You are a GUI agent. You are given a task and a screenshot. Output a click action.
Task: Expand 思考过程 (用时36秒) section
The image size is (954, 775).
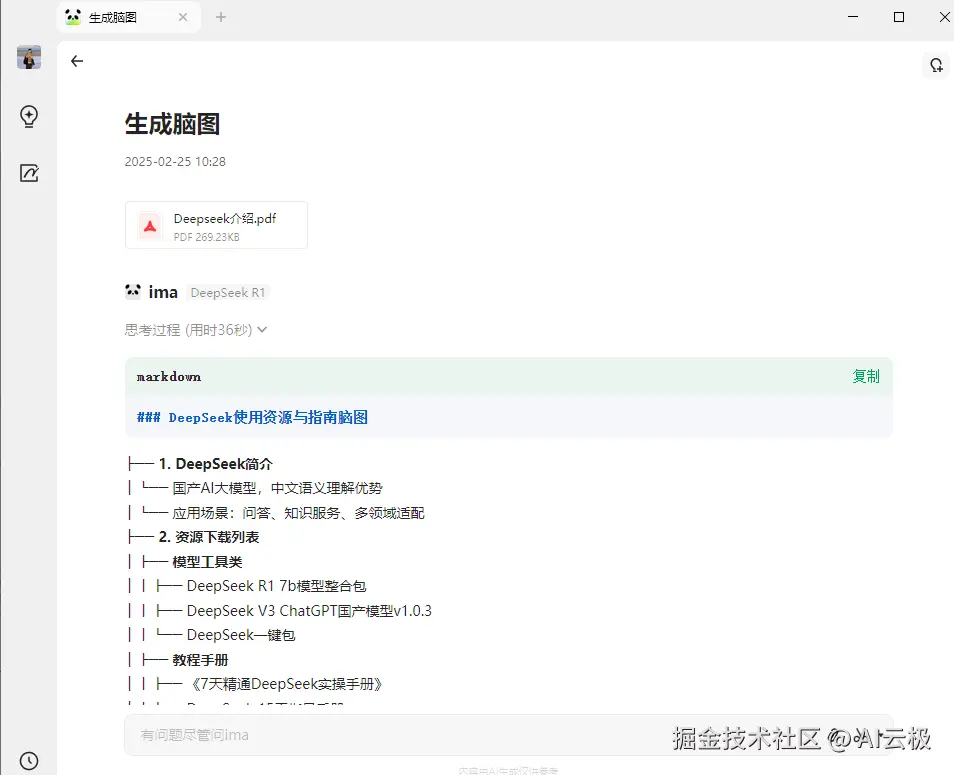[196, 330]
